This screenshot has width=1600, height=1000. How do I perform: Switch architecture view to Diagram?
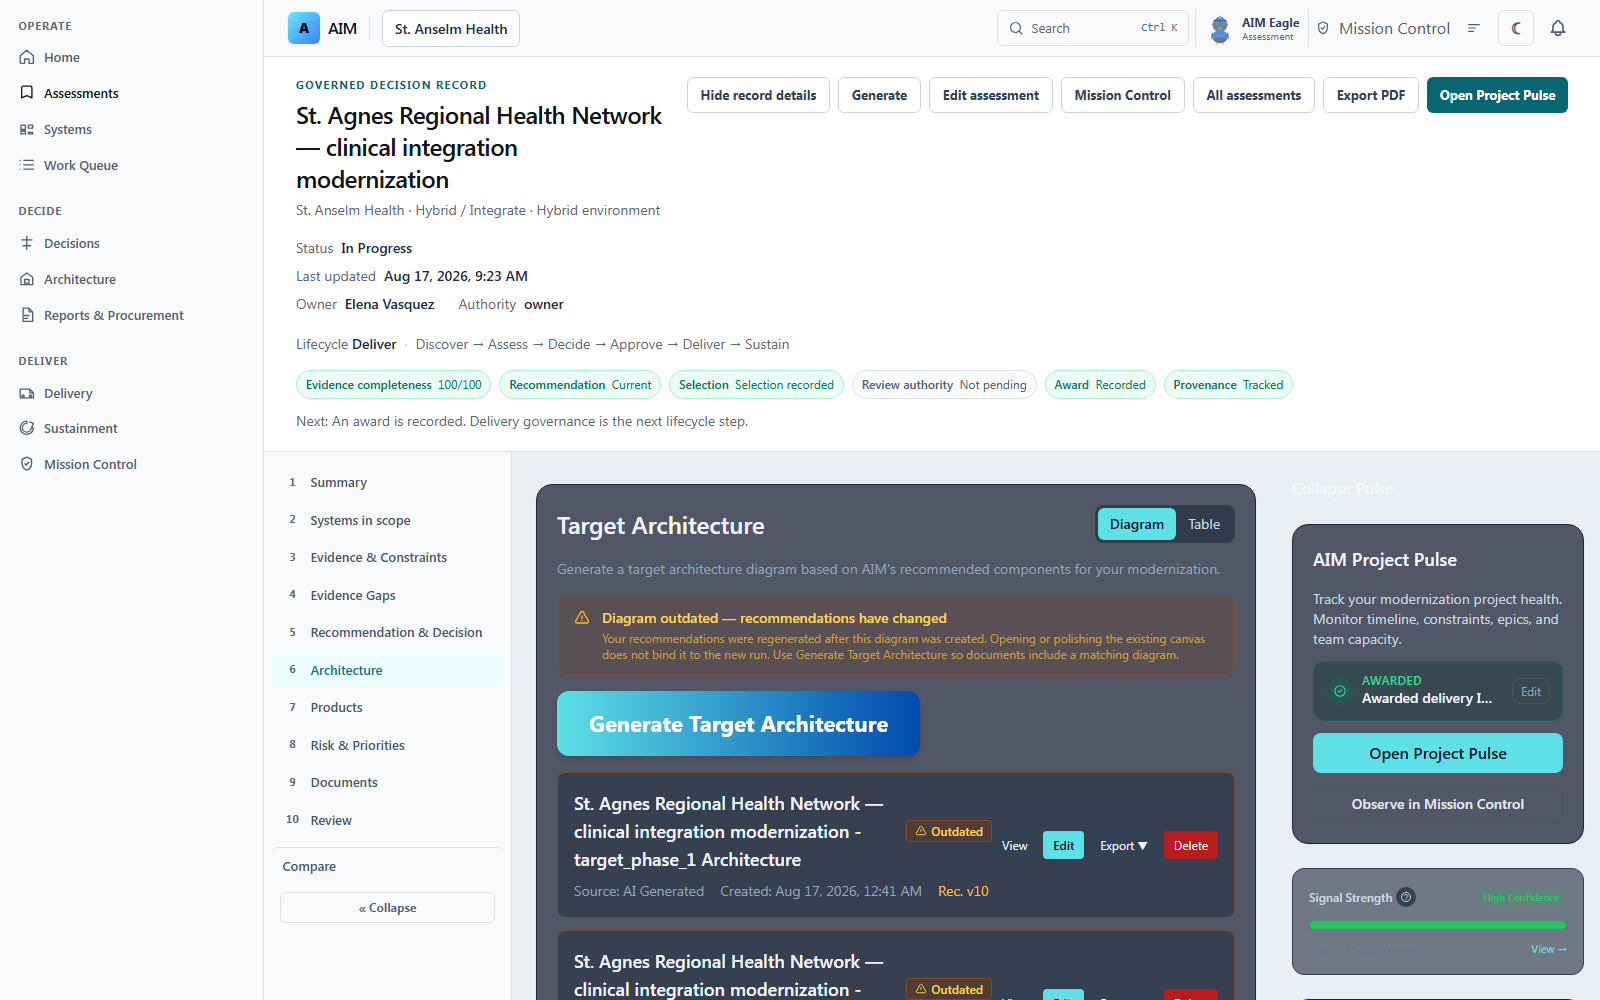click(1137, 524)
